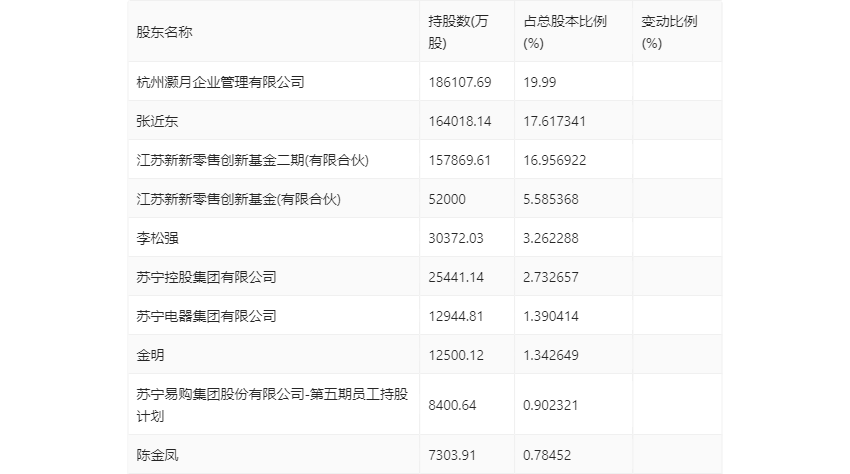Select the value 157869.61
850x474 pixels.
pyautogui.click(x=460, y=160)
